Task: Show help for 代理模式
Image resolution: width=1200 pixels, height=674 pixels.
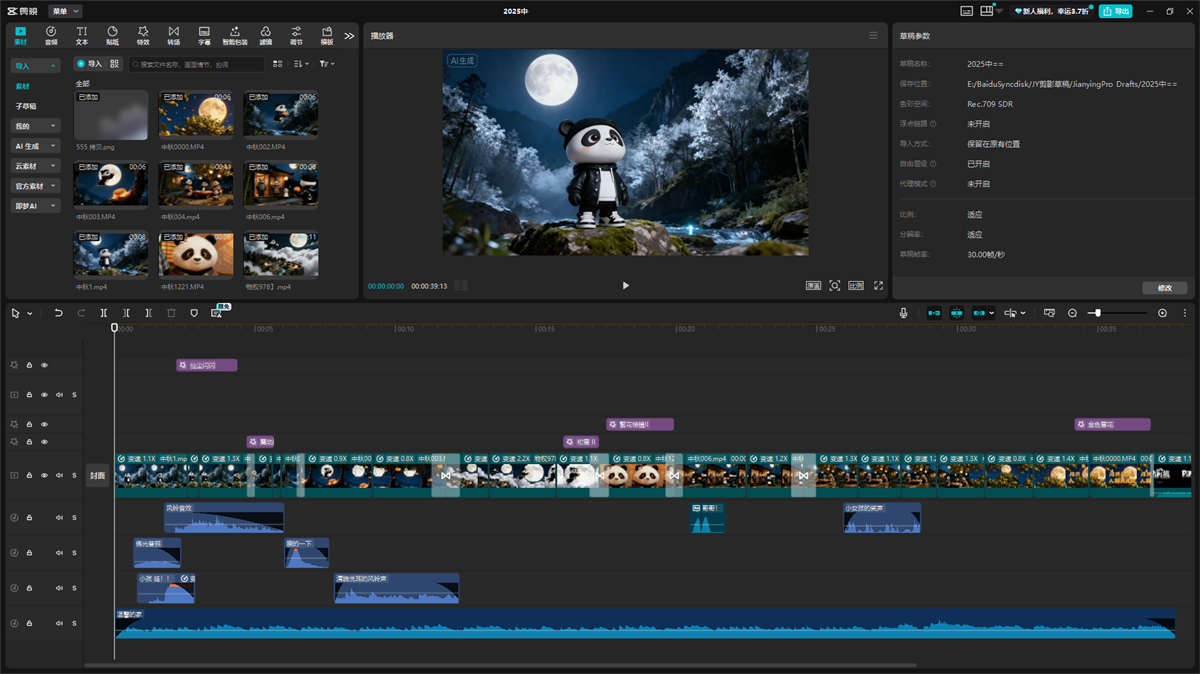Action: (x=935, y=184)
